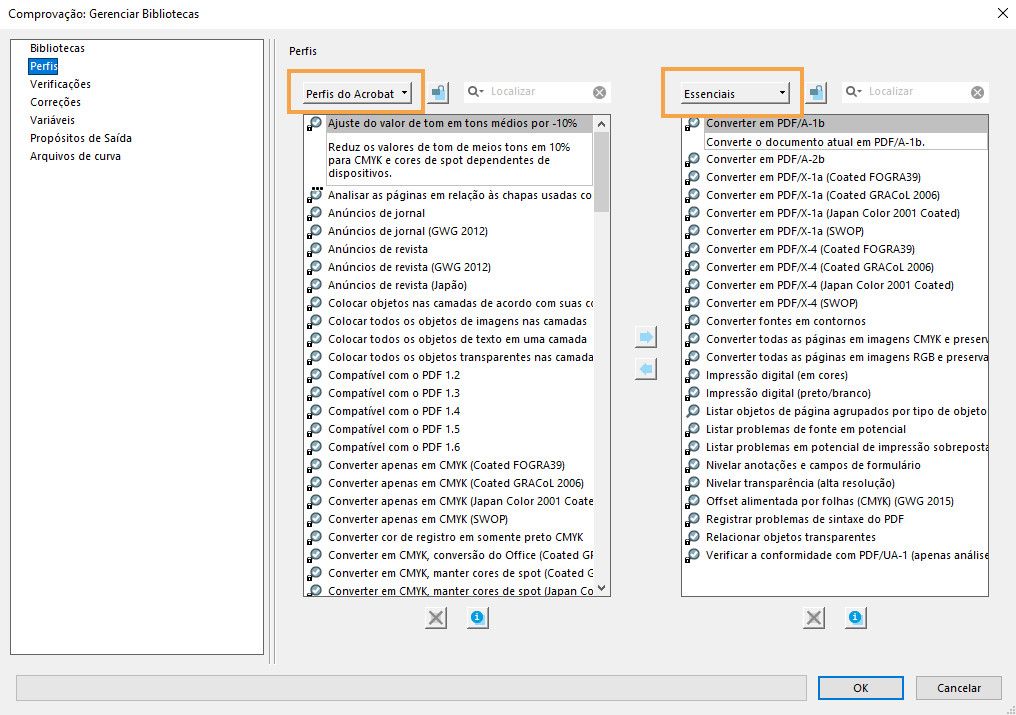Select Impressão digital (em cores) profile
Screen dimensions: 1016x715
click(776, 375)
